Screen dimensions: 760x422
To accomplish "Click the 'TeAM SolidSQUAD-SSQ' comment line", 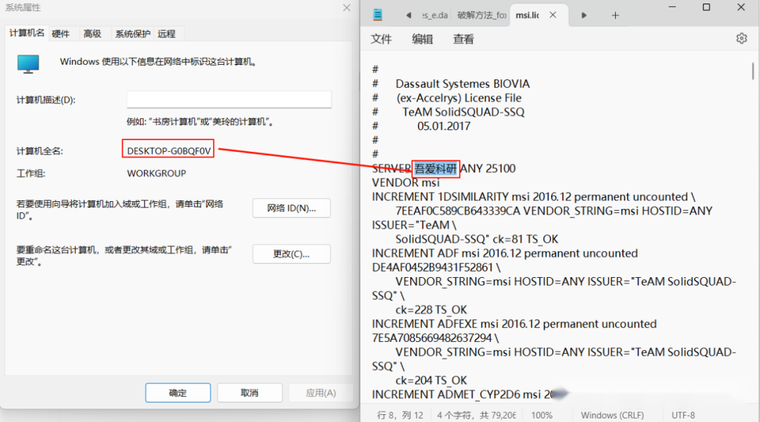I will pos(463,112).
